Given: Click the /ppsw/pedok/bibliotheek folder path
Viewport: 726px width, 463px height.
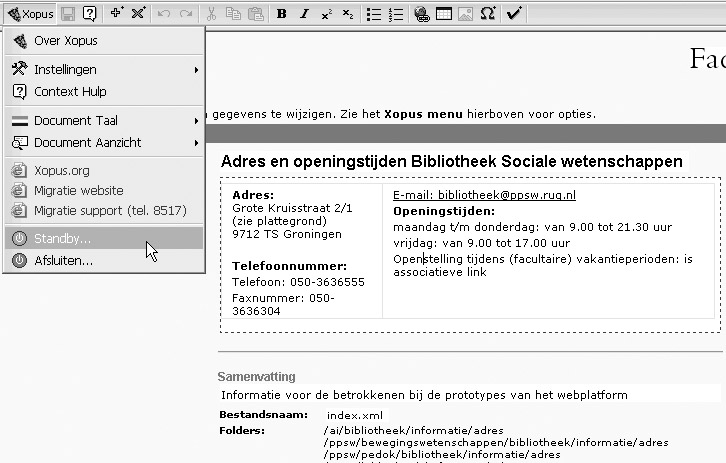Looking at the screenshot, I should pyautogui.click(x=442, y=454).
